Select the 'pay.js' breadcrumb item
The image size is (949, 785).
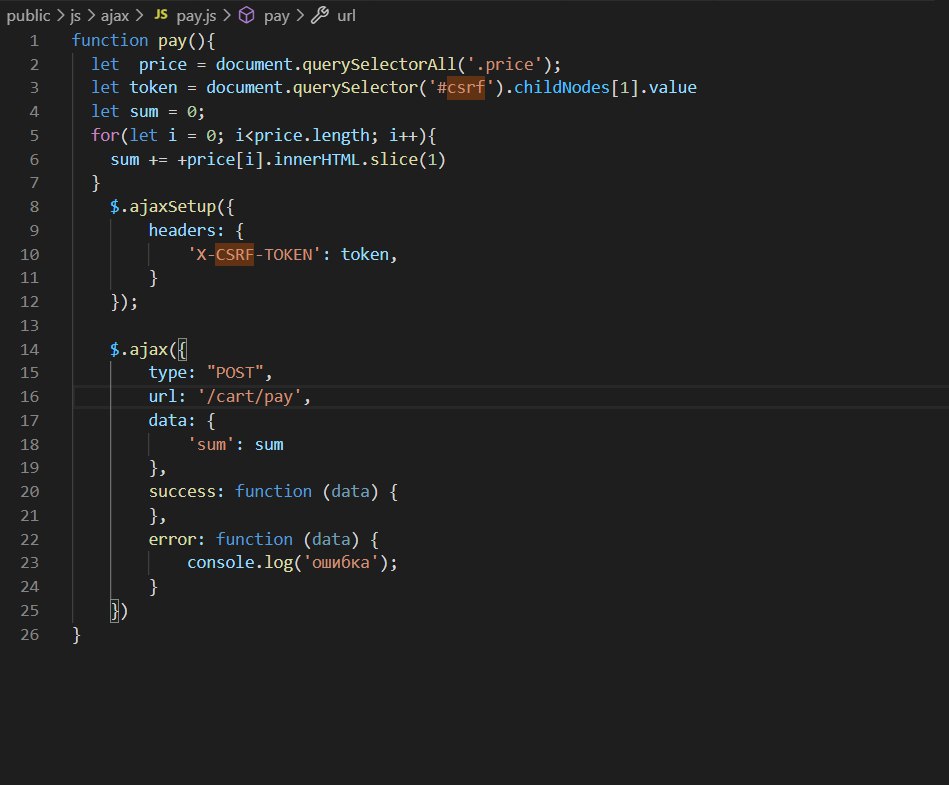[196, 16]
